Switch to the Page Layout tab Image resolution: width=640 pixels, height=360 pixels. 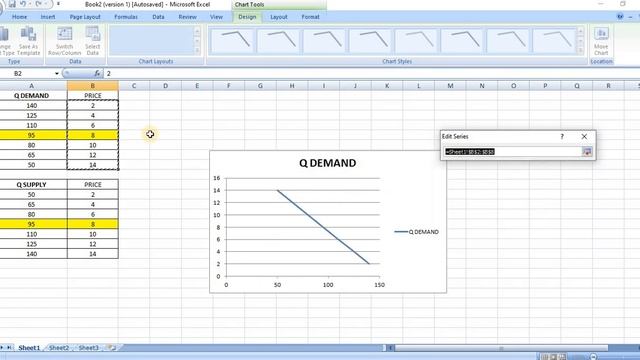click(85, 17)
